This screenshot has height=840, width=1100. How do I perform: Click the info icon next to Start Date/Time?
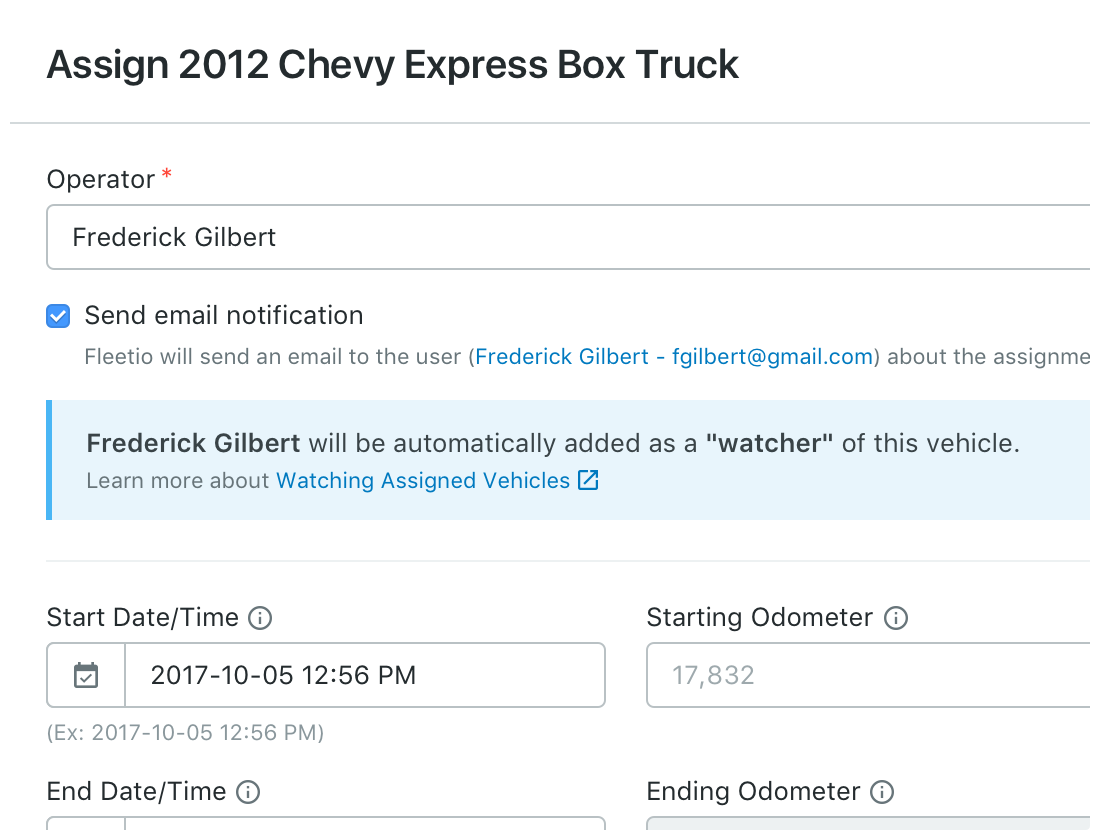tap(260, 618)
